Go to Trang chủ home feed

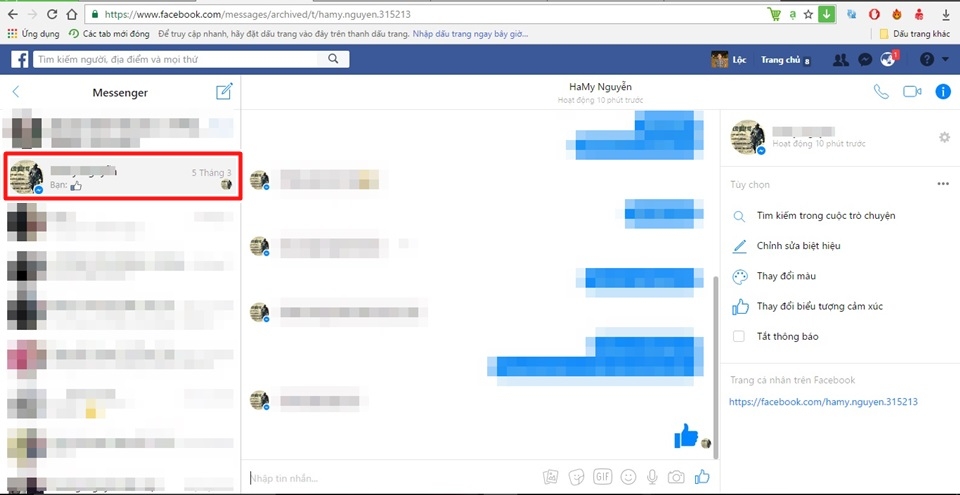[x=781, y=59]
